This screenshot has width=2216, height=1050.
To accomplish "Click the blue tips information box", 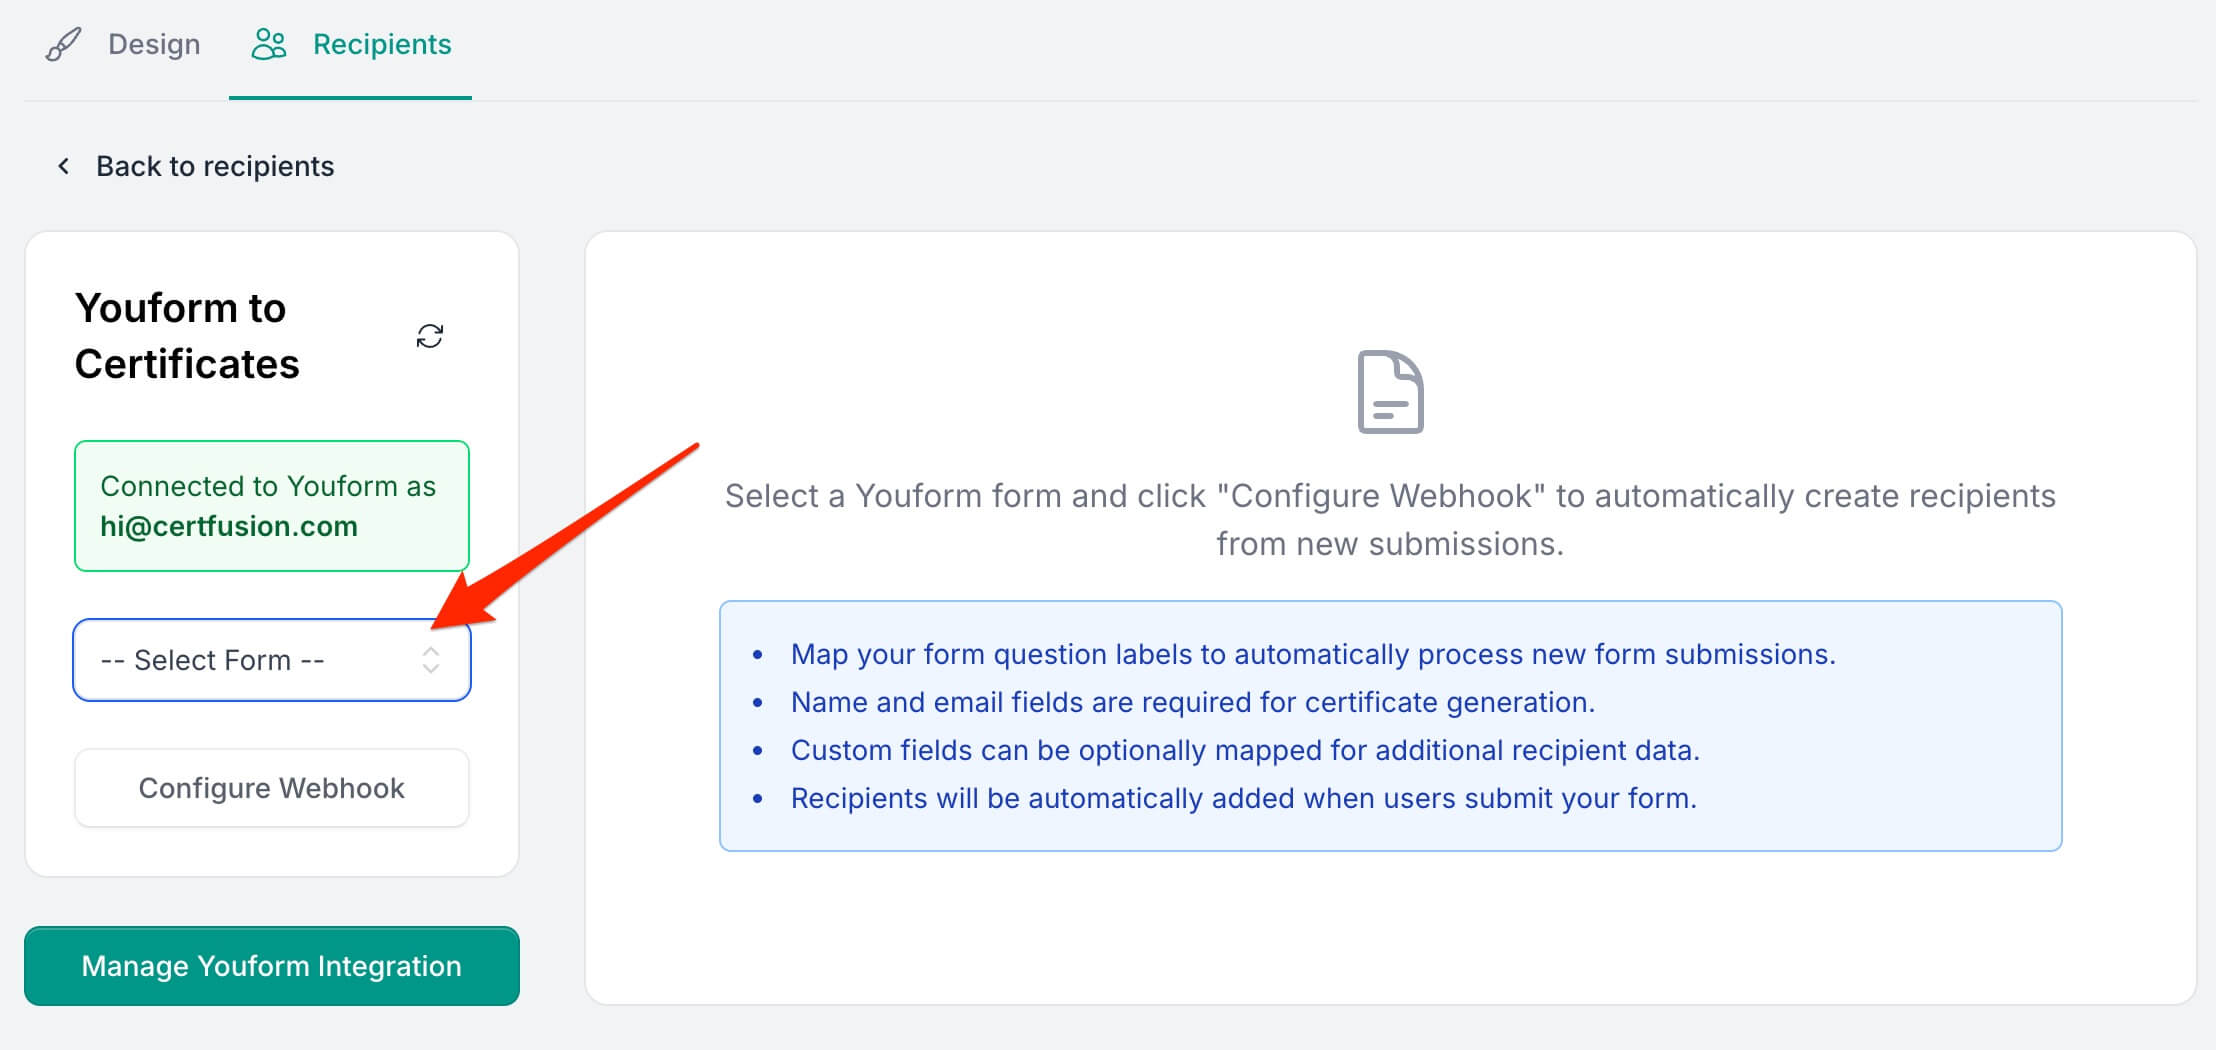I will (x=1390, y=726).
